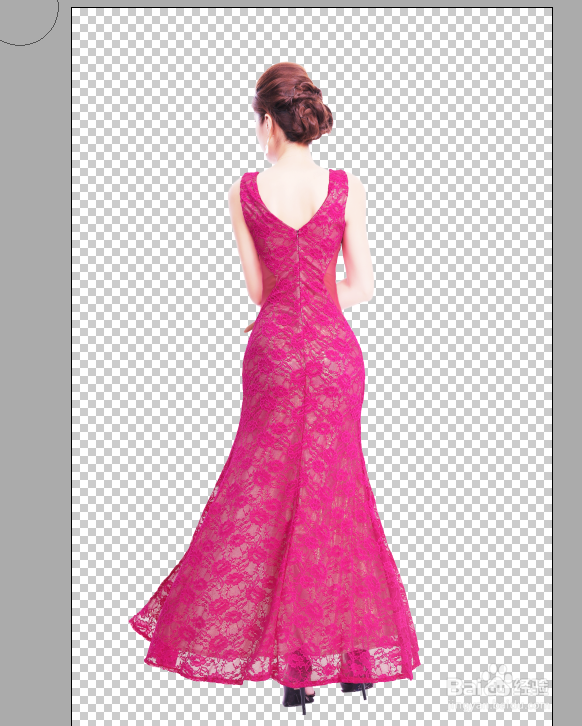Click the black high-heeled shoes on canvas
This screenshot has height=726, width=582.
click(x=326, y=696)
